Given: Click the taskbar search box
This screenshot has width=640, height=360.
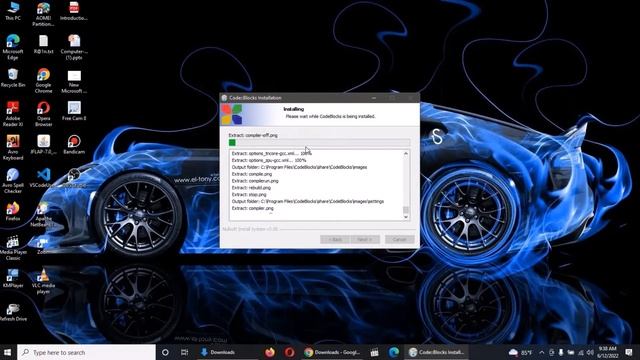Looking at the screenshot, I should [x=86, y=352].
